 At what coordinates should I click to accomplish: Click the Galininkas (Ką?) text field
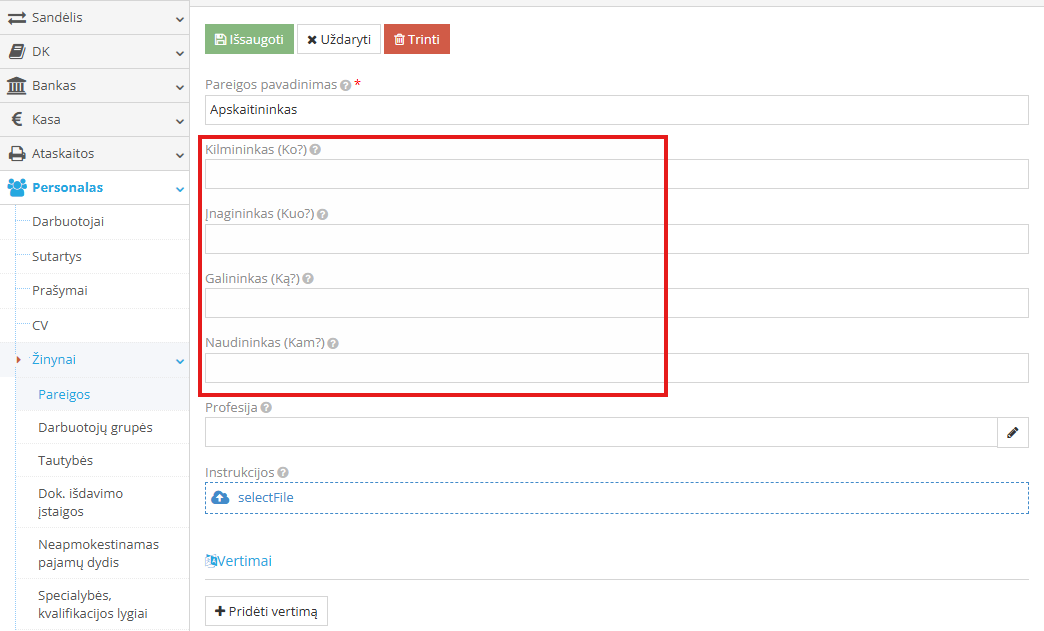617,304
